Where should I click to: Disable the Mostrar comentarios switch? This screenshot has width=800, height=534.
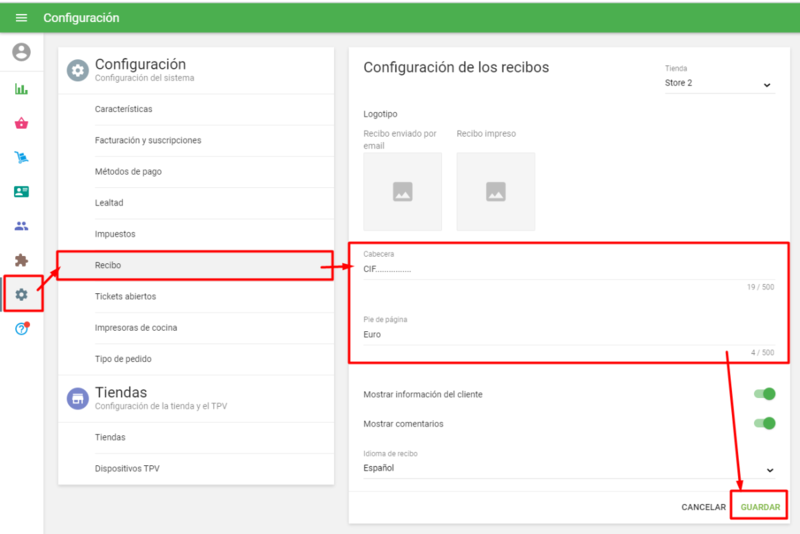(x=765, y=423)
